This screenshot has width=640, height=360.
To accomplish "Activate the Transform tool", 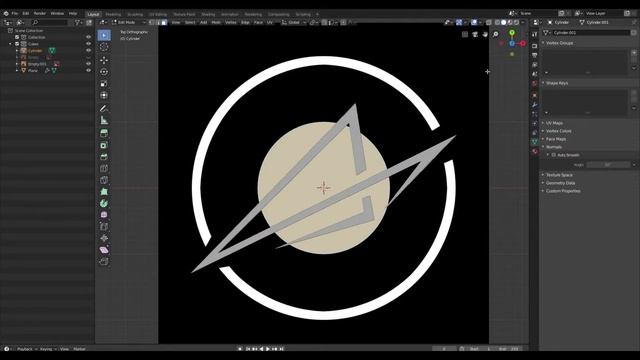I will coord(104,96).
